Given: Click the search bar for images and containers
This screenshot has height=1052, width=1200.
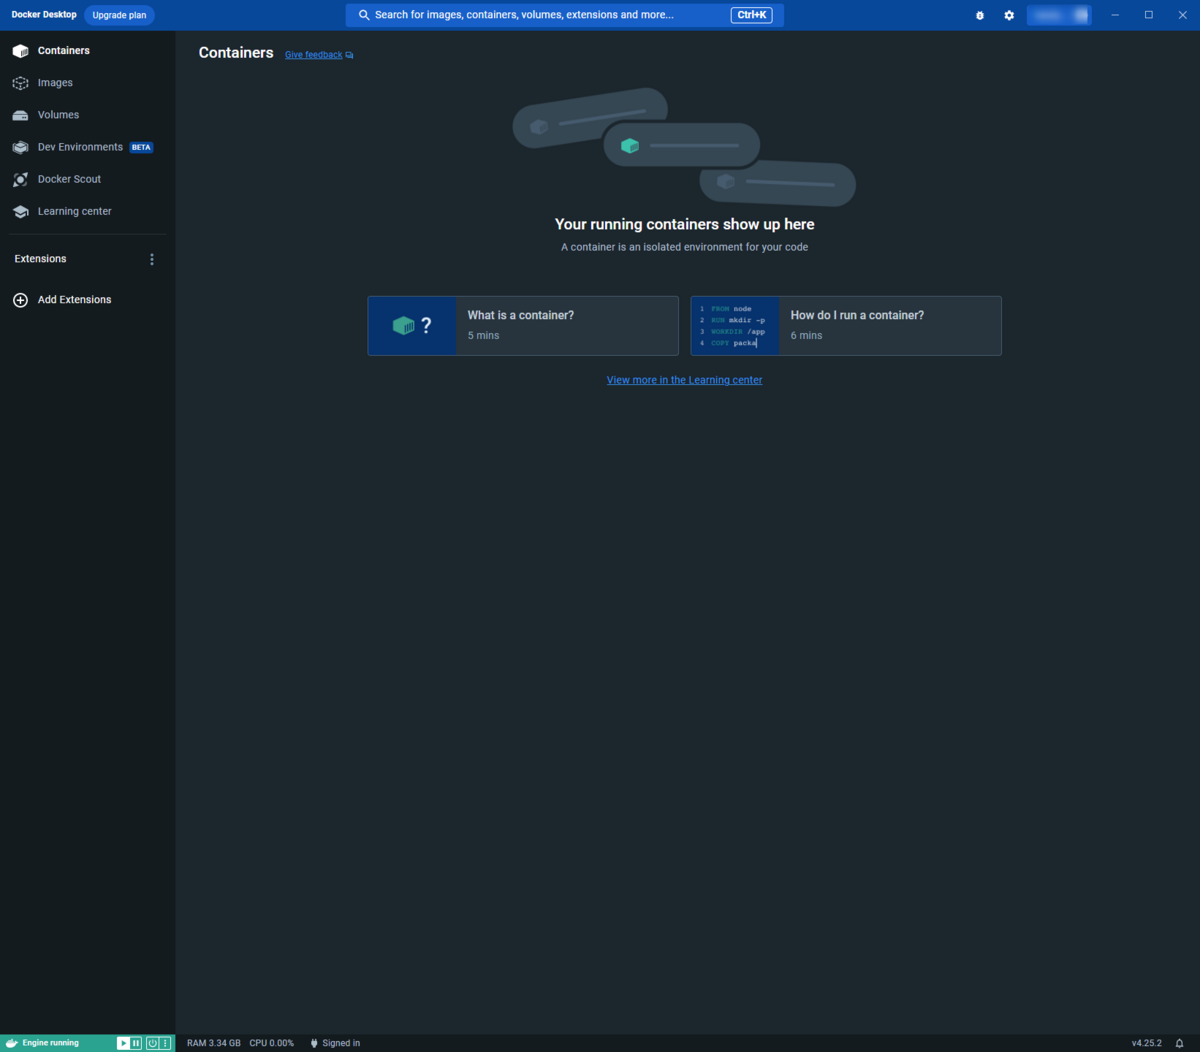Looking at the screenshot, I should [565, 15].
